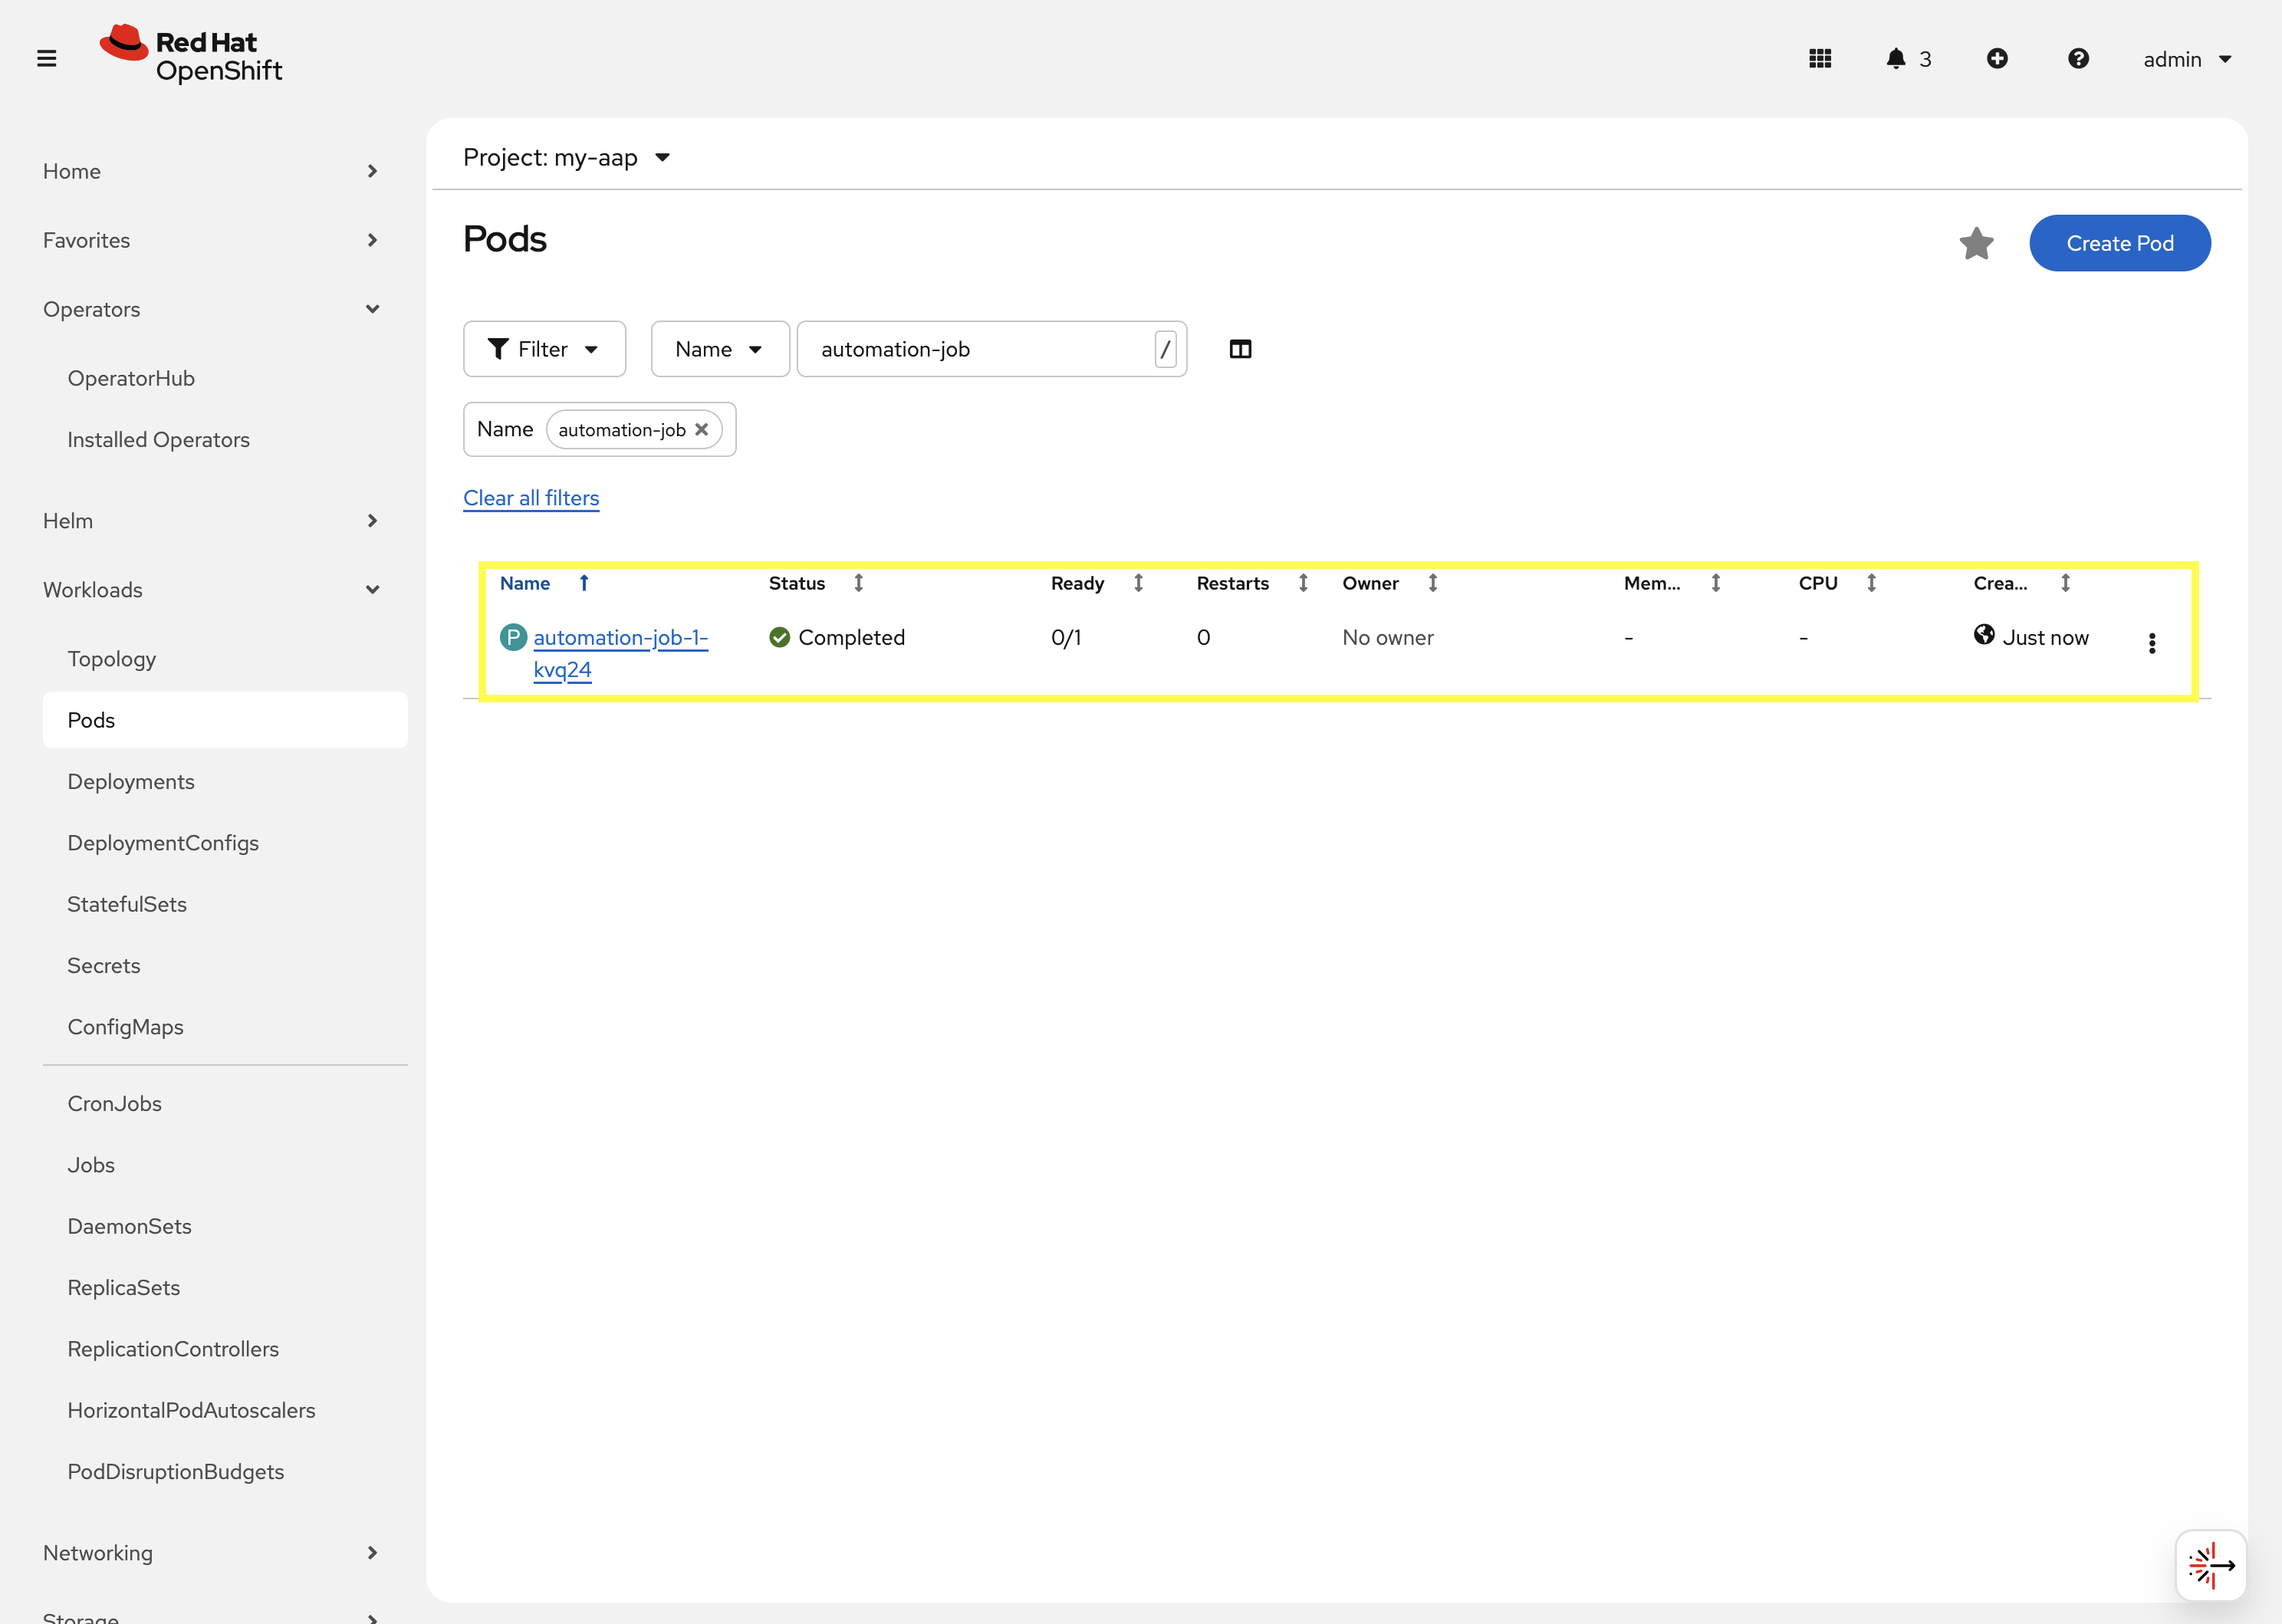Open the help question mark icon

click(2077, 59)
